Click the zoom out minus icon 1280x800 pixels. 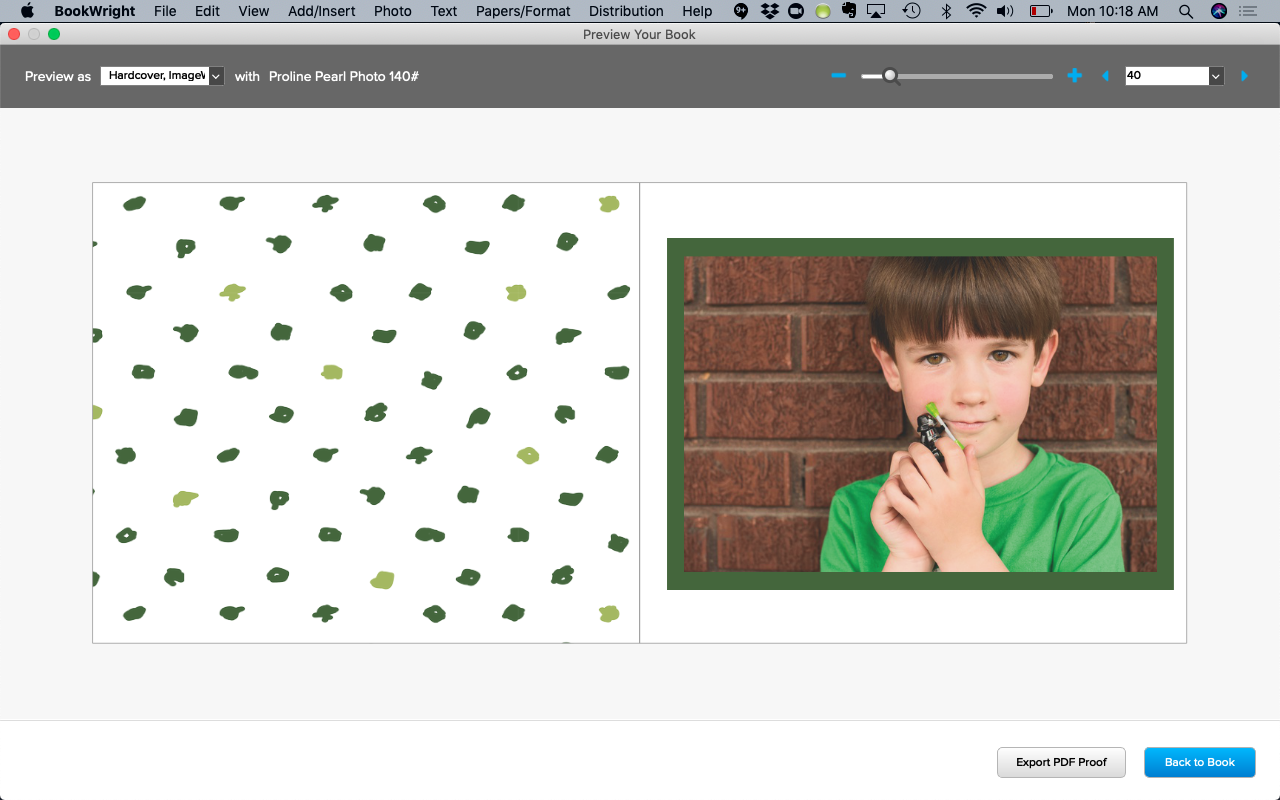[x=839, y=76]
